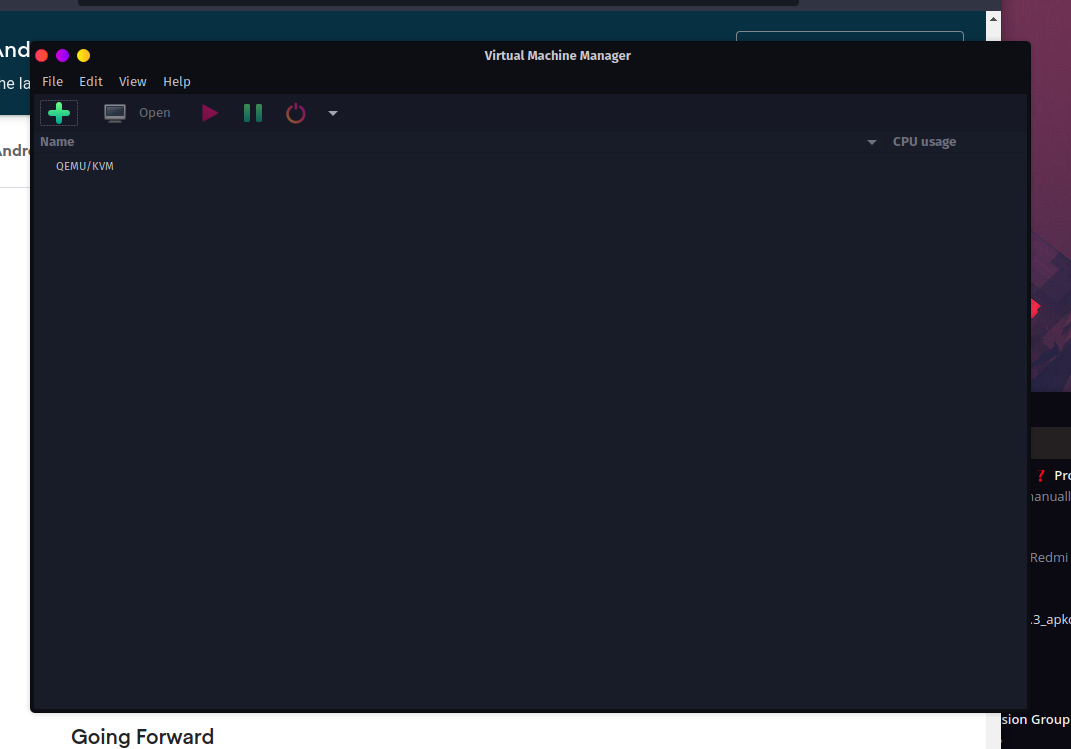Toggle sort arrow beside Name column
Viewport: 1071px width, 749px height.
pos(872,142)
